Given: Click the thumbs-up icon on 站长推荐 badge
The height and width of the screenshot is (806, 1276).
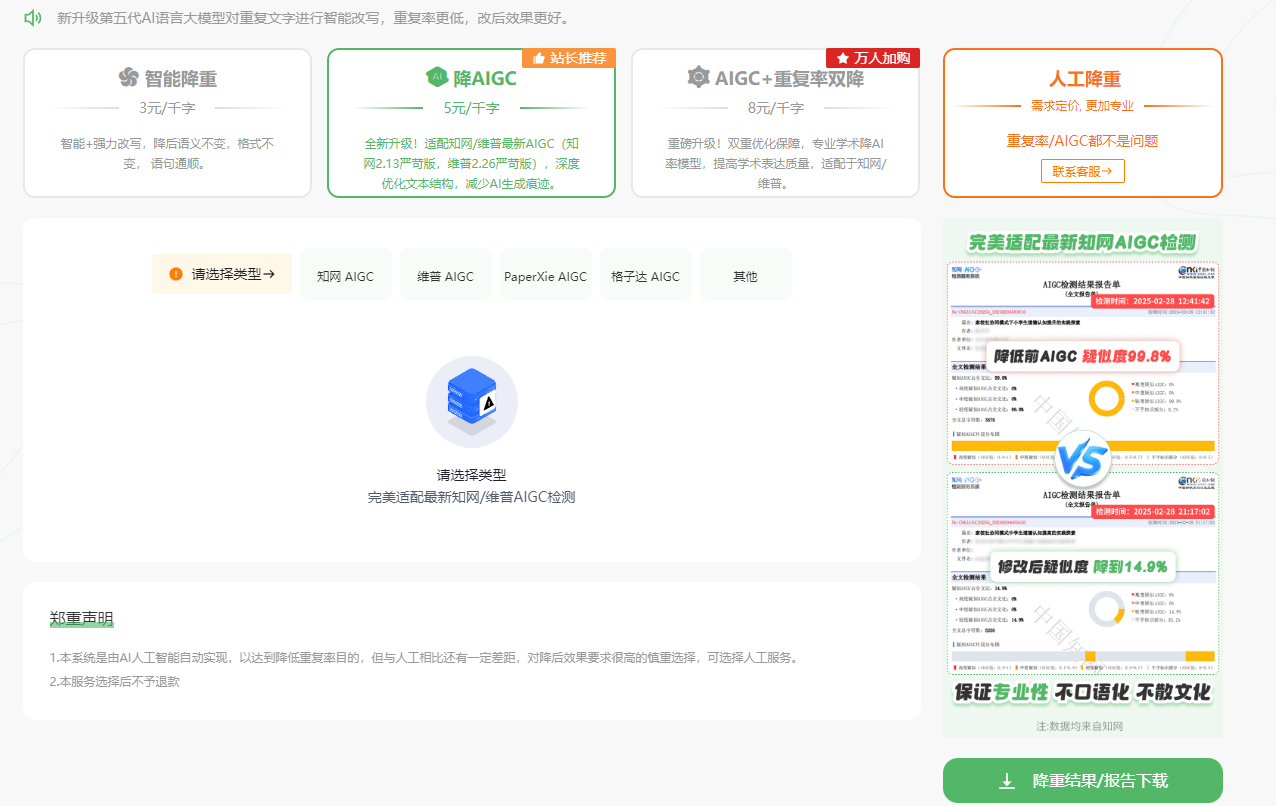Looking at the screenshot, I should click(x=538, y=58).
